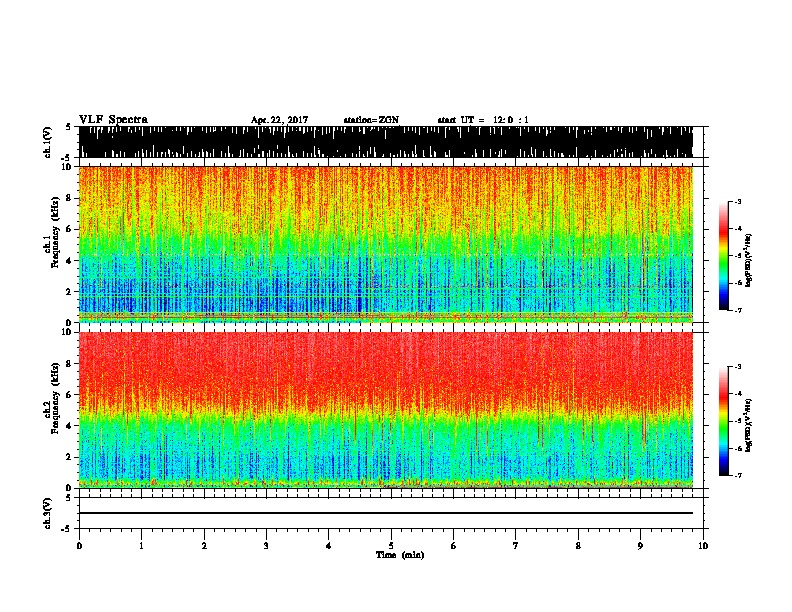Click the ch.2 frequency axis "8" tick label
Image resolution: width=792 pixels, height=612 pixels.
pos(70,364)
